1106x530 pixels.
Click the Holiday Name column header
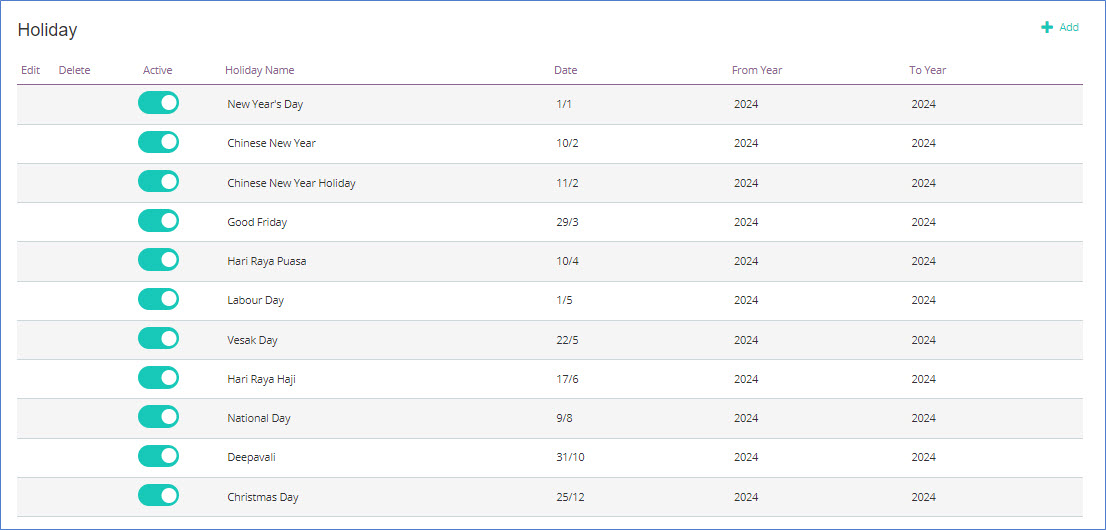pyautogui.click(x=259, y=70)
